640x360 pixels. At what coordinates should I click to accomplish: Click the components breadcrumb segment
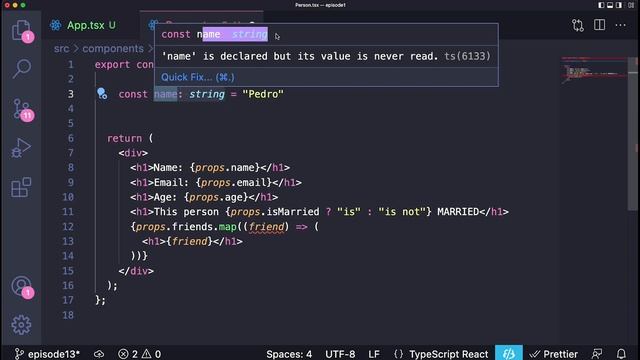[113, 49]
